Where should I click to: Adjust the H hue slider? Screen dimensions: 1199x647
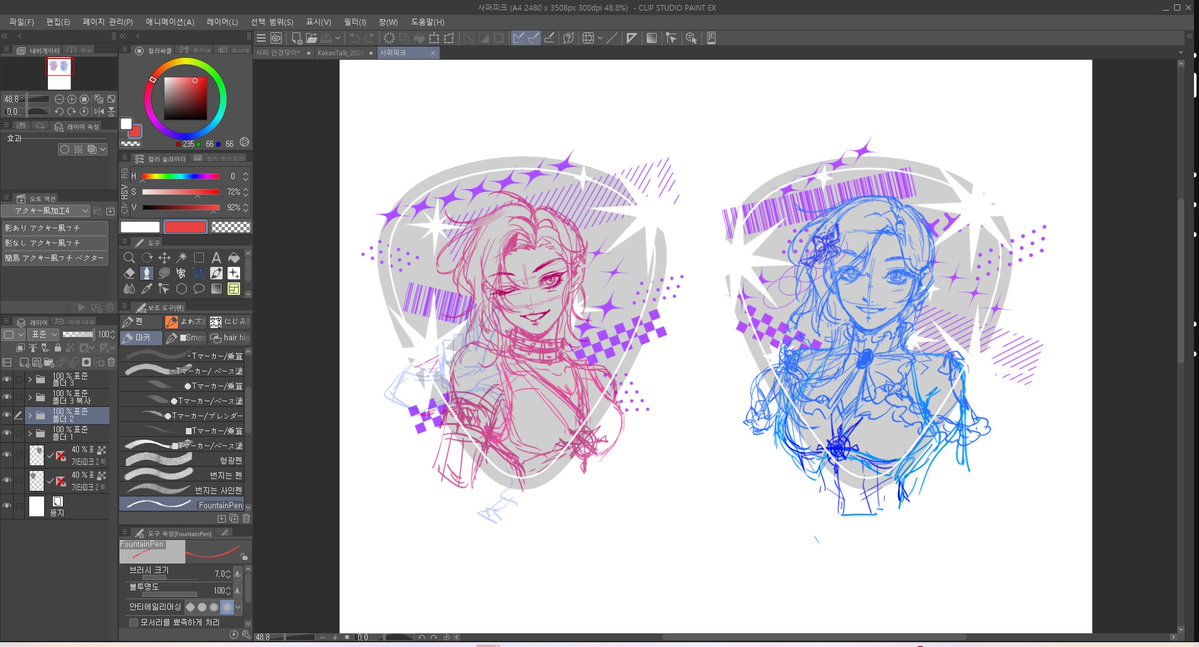point(181,177)
